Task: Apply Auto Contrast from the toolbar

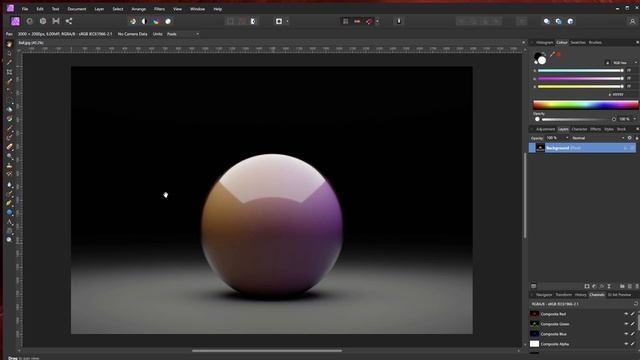Action: [144, 21]
